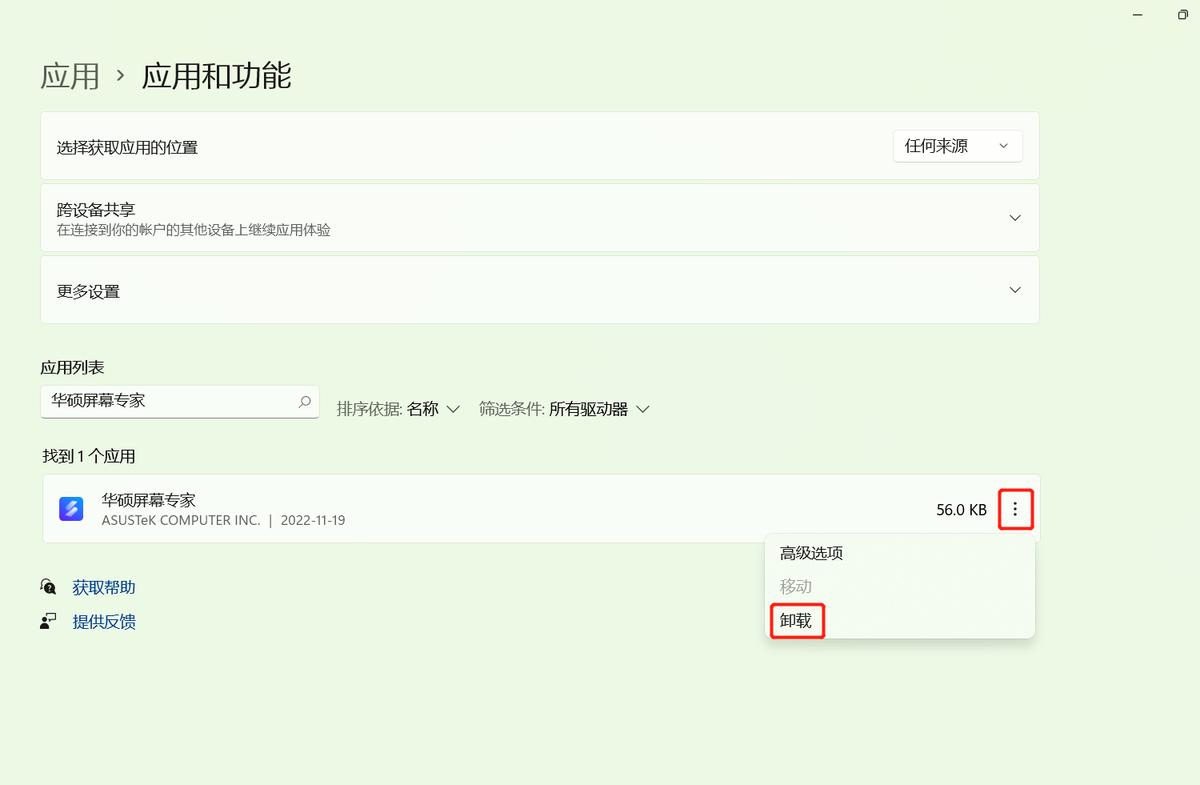Click the 提供反馈 person icon
Image resolution: width=1200 pixels, height=785 pixels.
click(48, 621)
